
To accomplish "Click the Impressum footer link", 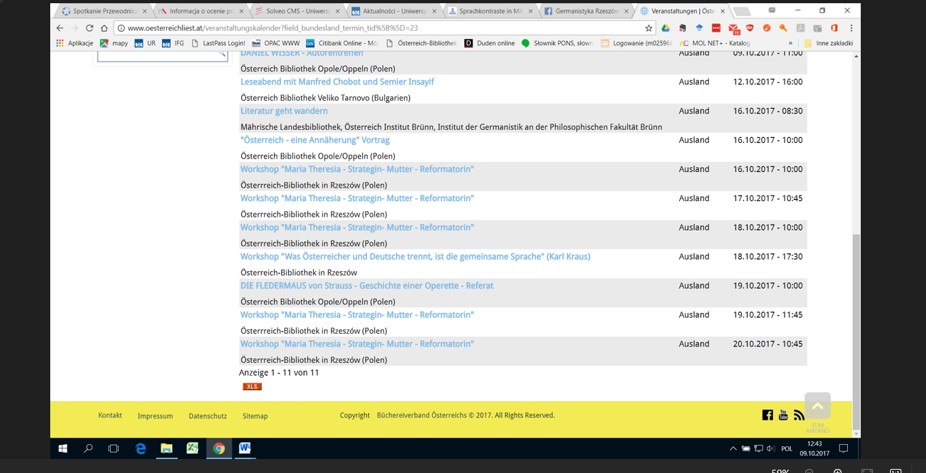I will coord(155,416).
